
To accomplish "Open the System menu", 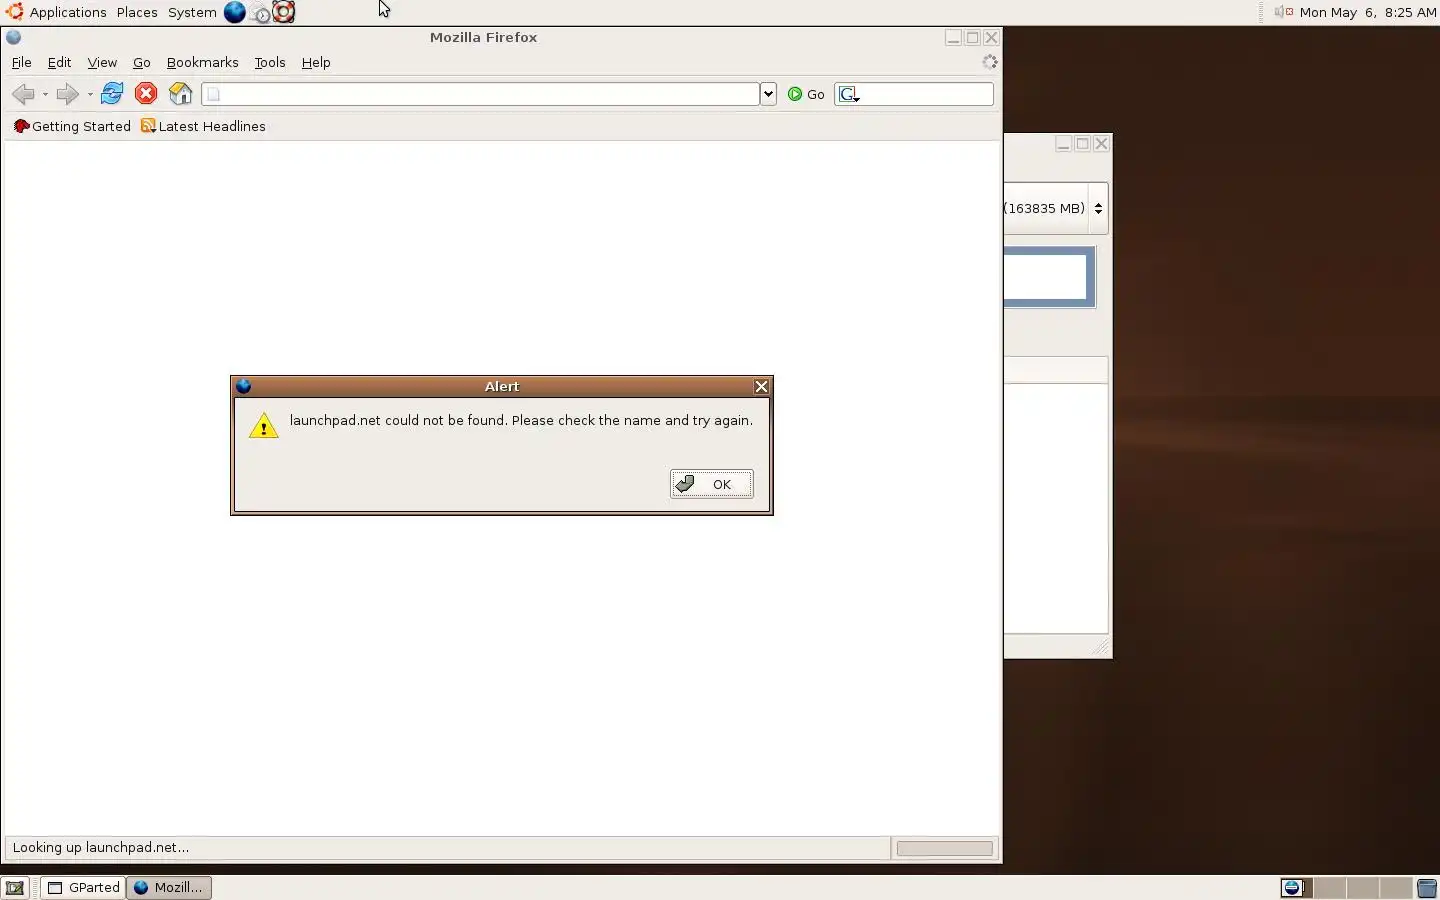I will [192, 12].
